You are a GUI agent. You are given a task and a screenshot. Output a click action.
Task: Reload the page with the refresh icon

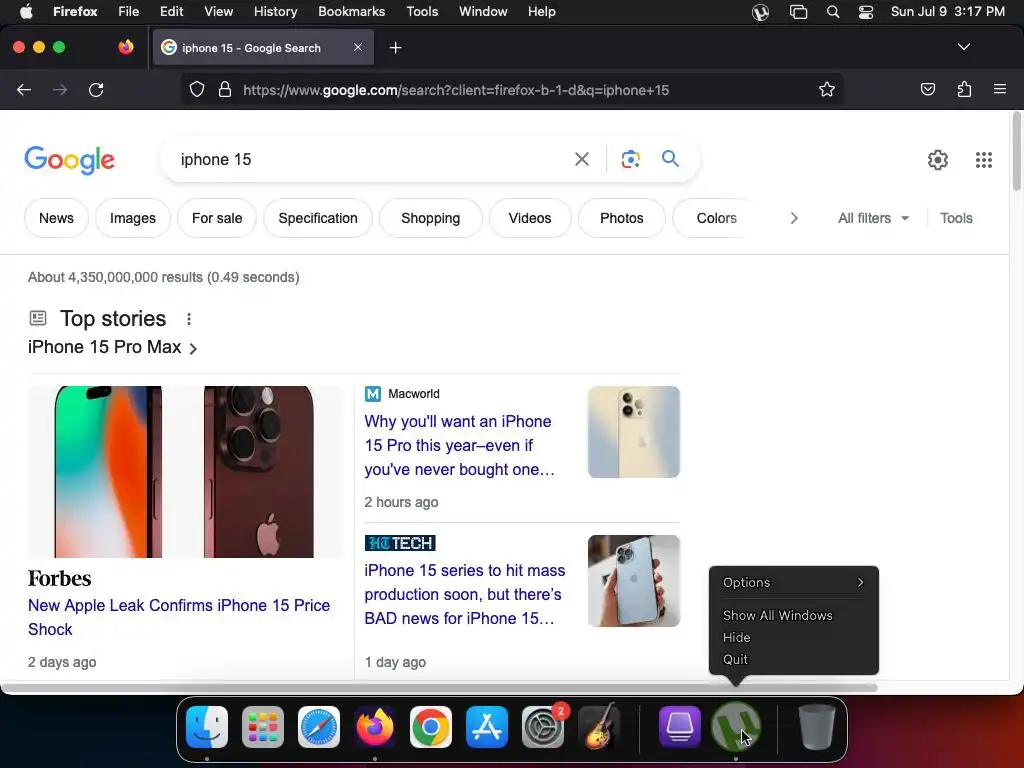tap(96, 89)
